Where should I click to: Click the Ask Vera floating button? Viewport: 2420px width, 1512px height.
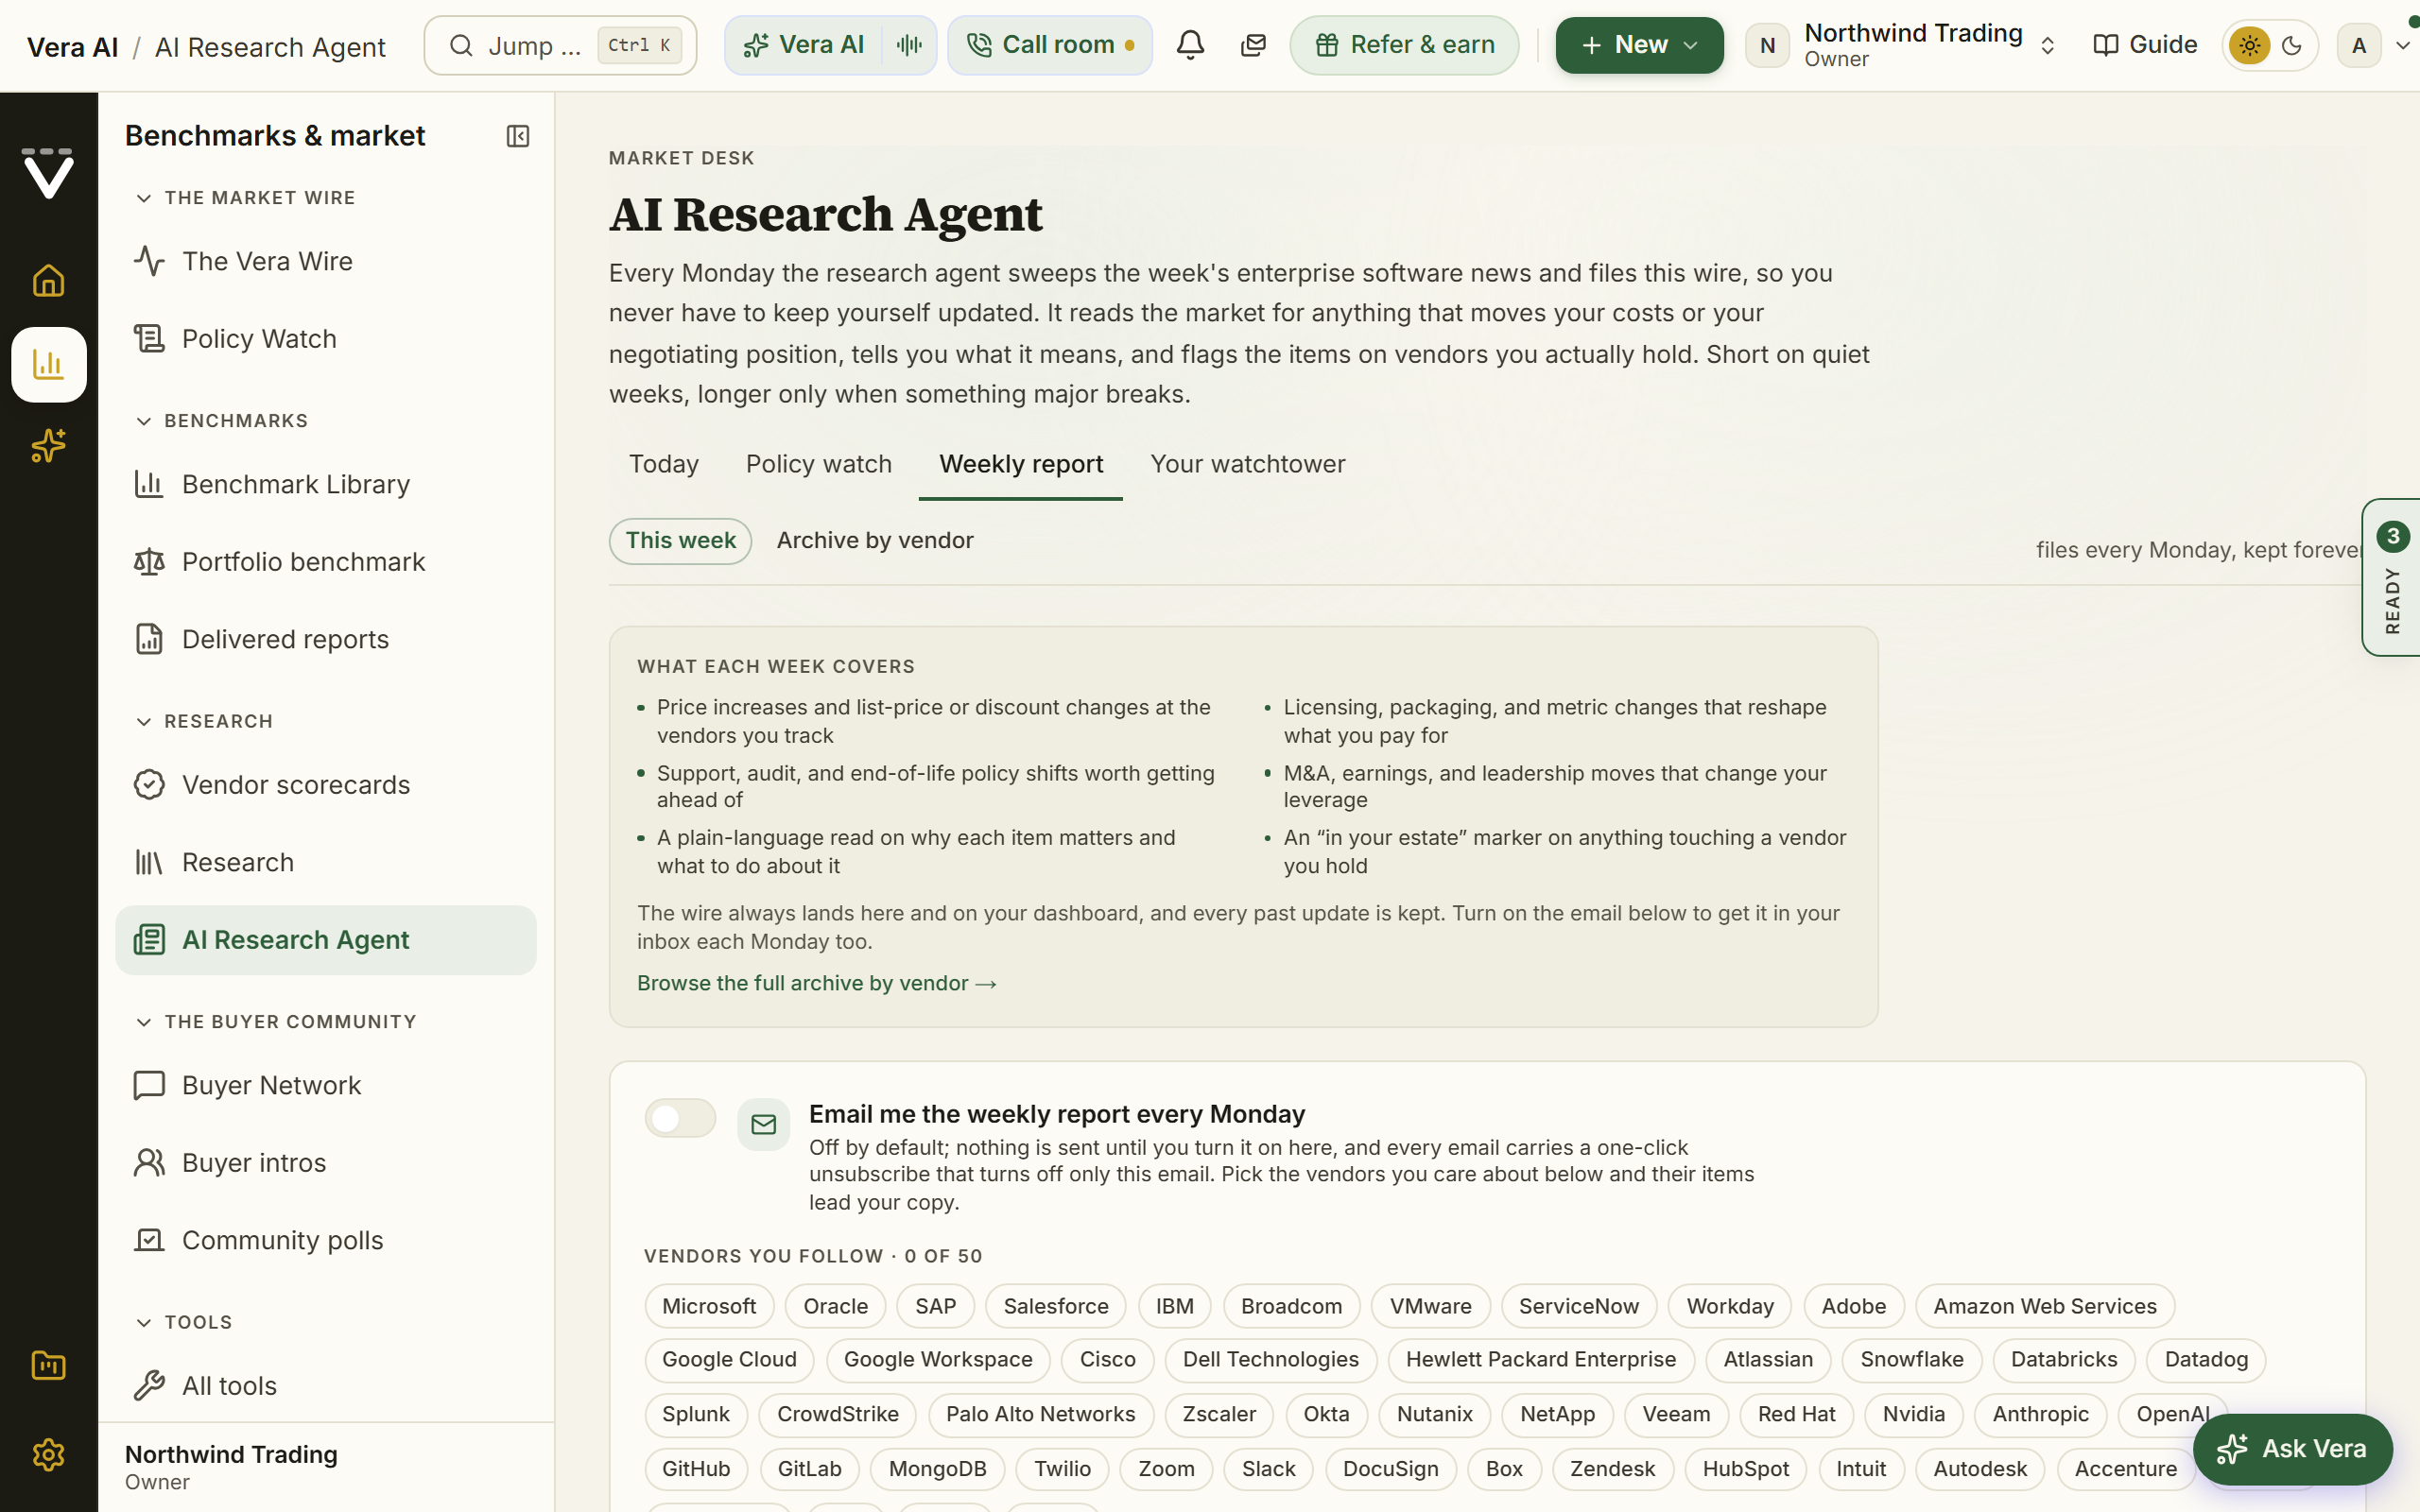[x=2292, y=1449]
